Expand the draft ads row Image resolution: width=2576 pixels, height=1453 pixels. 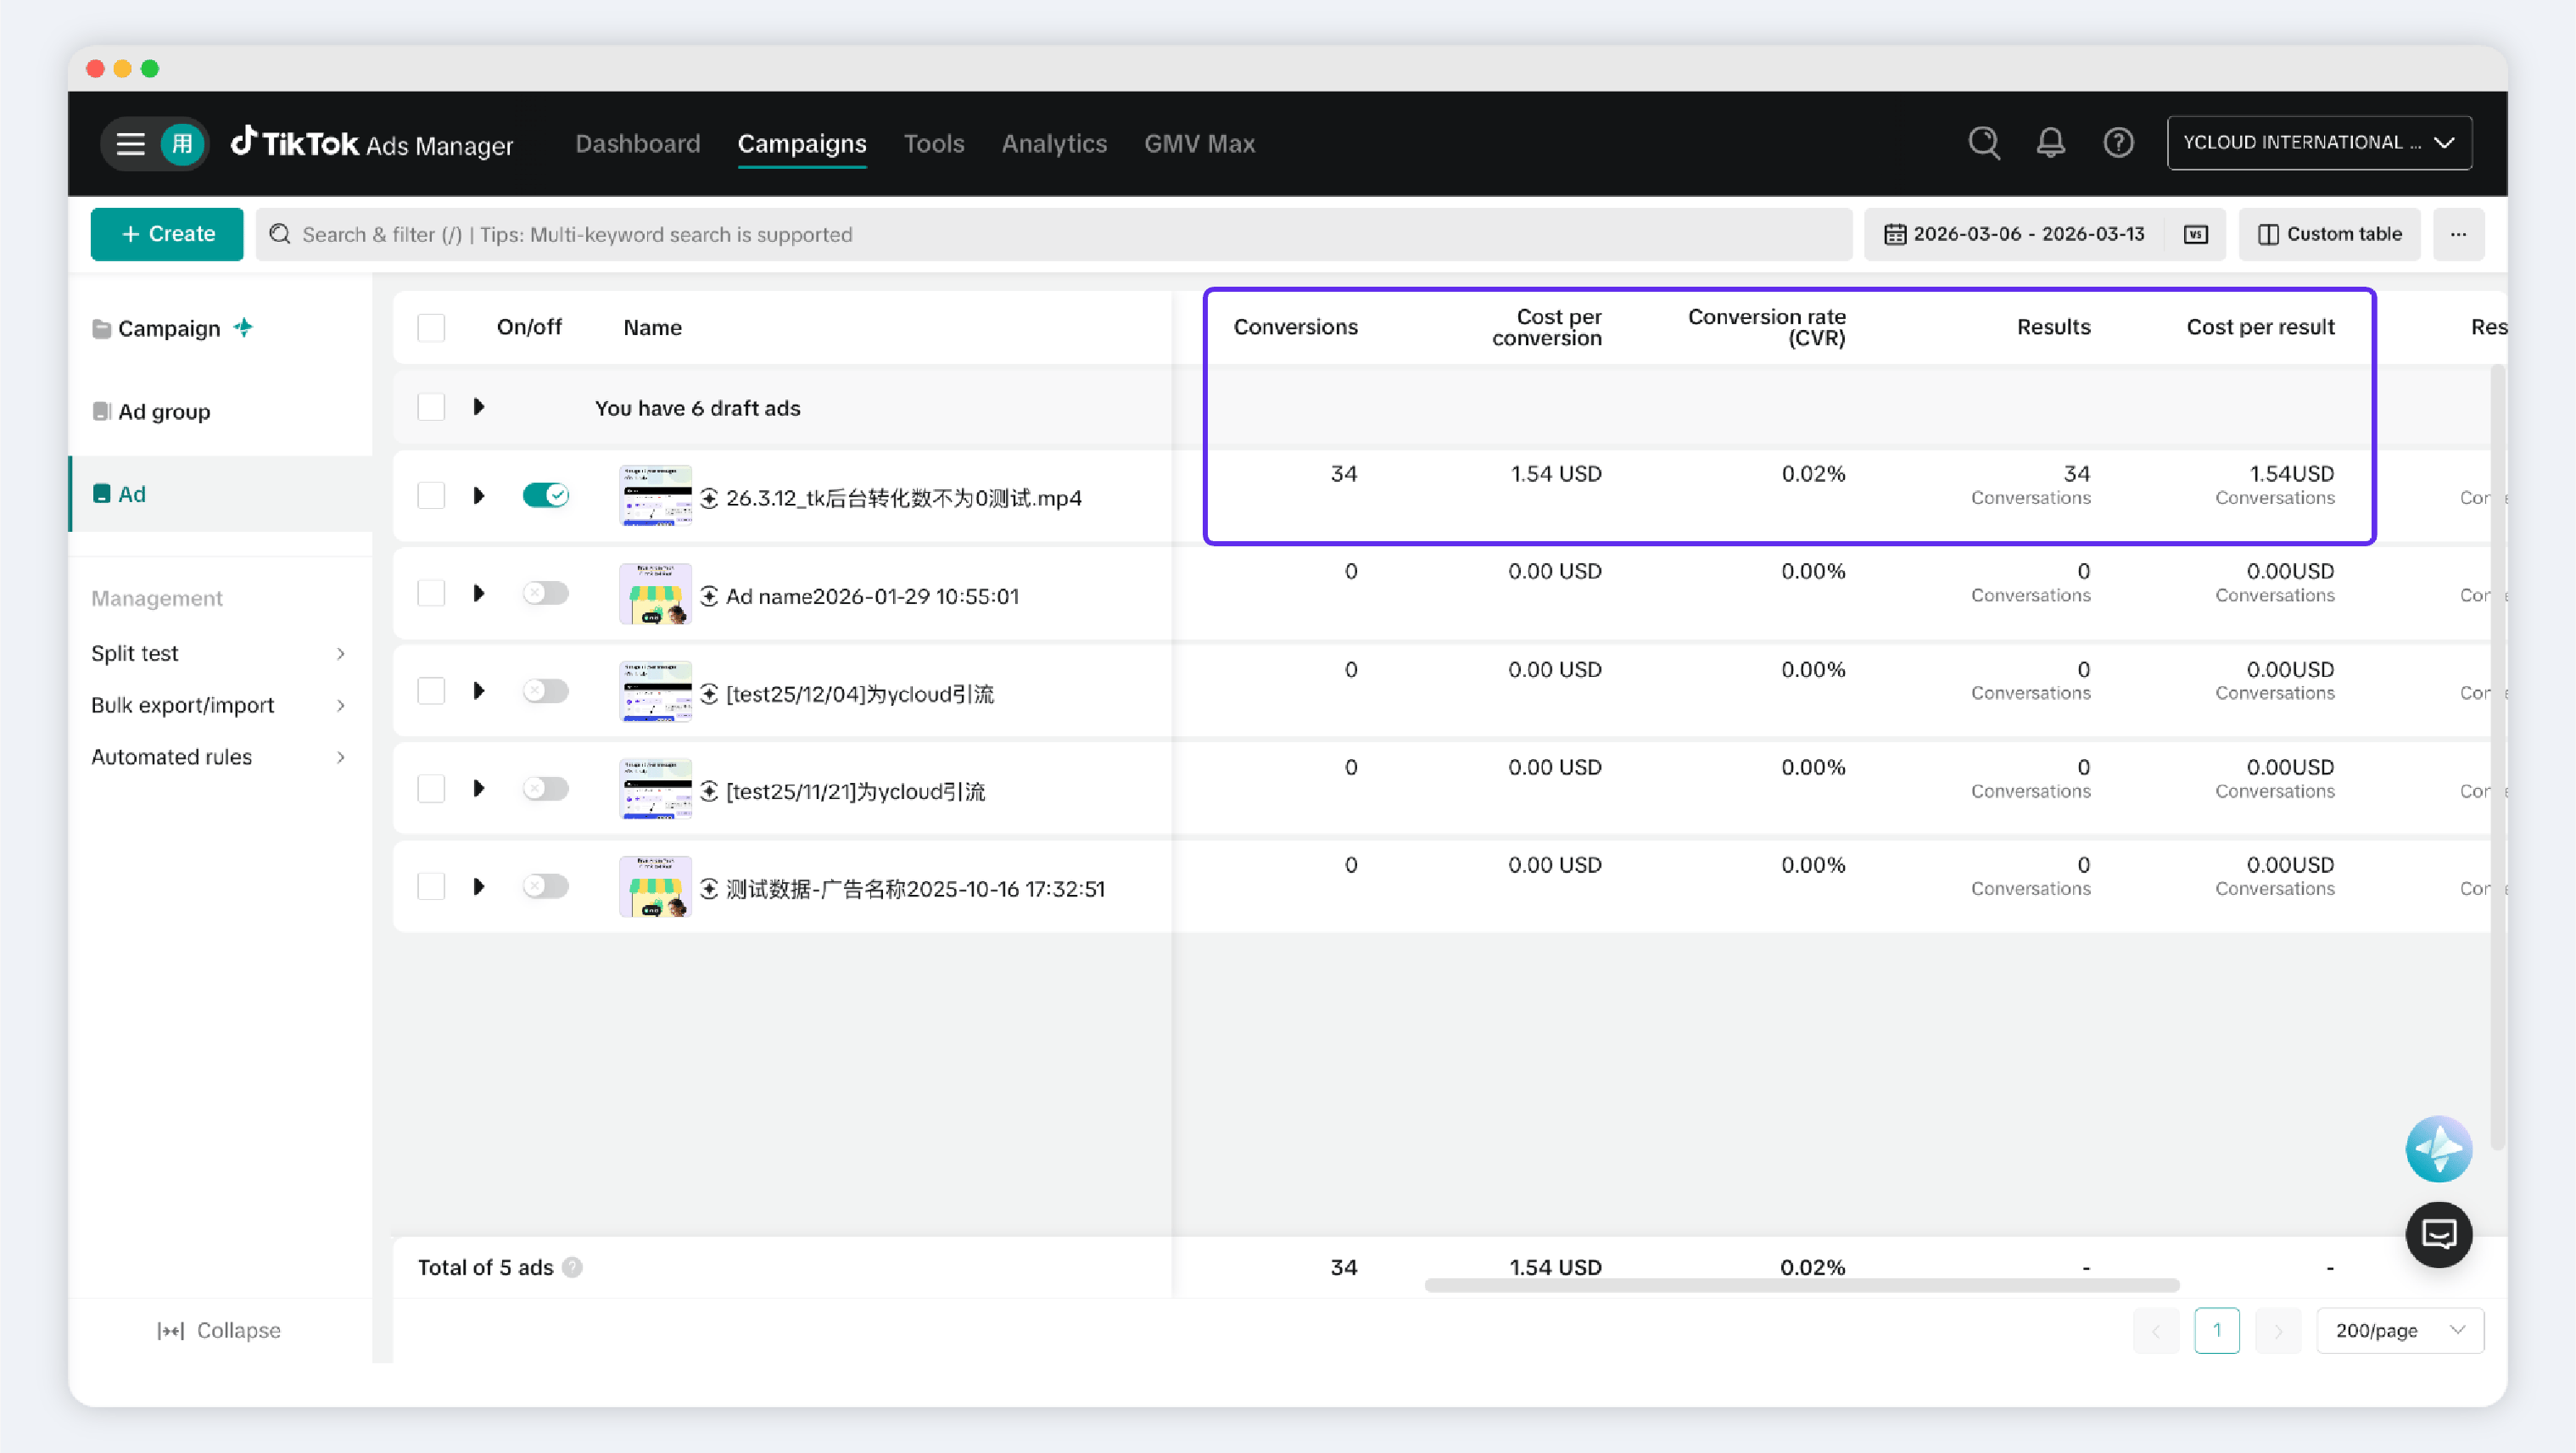478,407
